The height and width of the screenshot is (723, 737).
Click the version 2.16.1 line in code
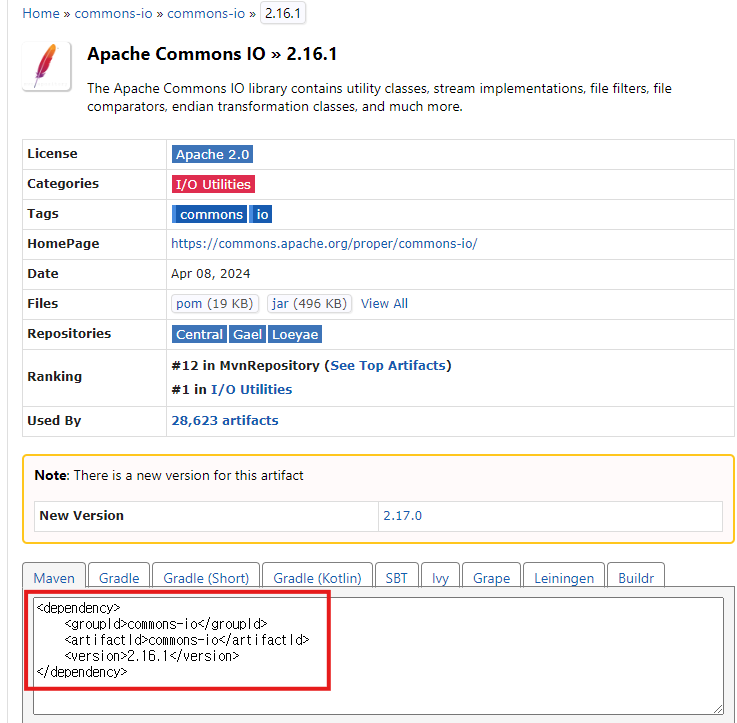pyautogui.click(x=152, y=656)
